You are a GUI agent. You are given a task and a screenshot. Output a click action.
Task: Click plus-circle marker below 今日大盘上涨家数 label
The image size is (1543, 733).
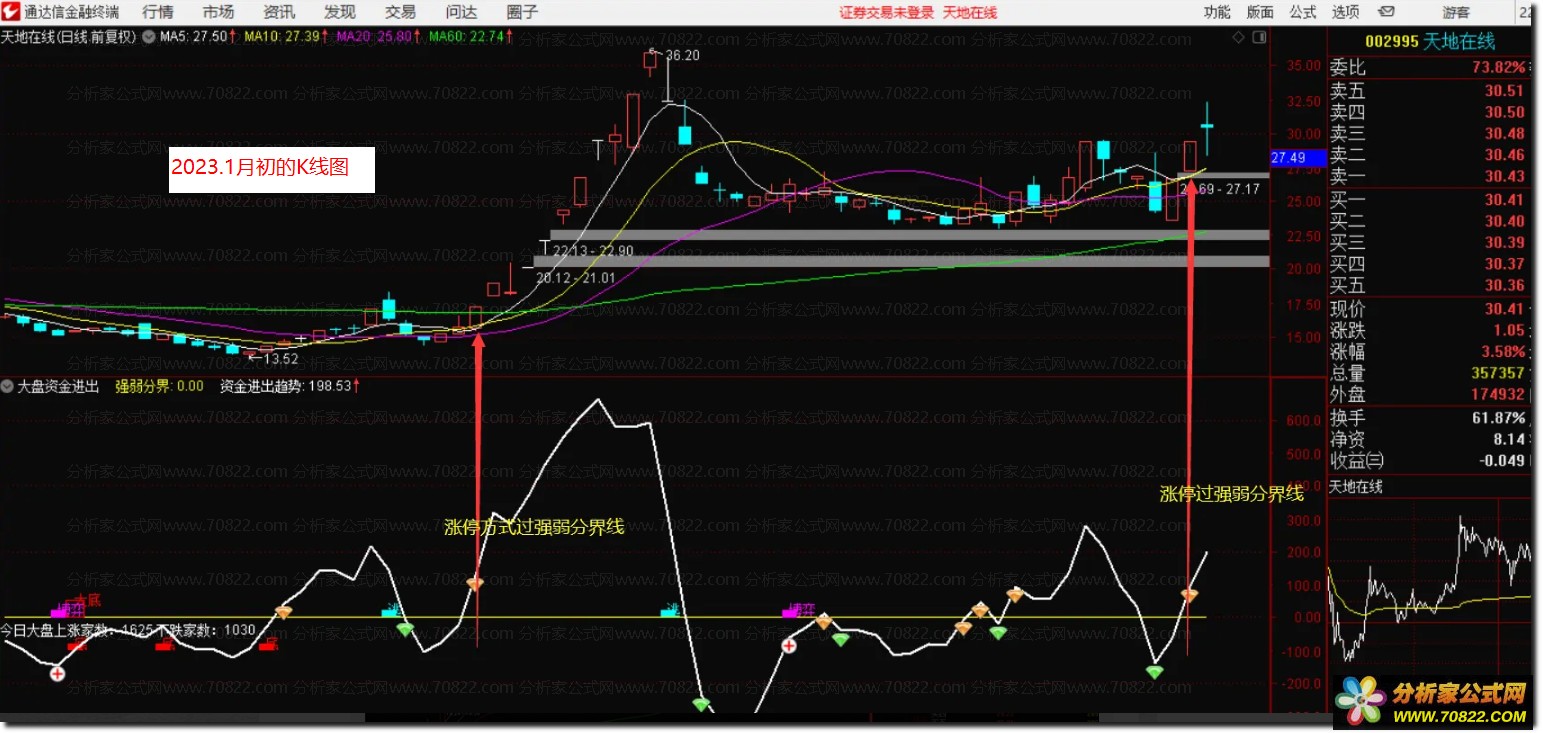click(58, 674)
